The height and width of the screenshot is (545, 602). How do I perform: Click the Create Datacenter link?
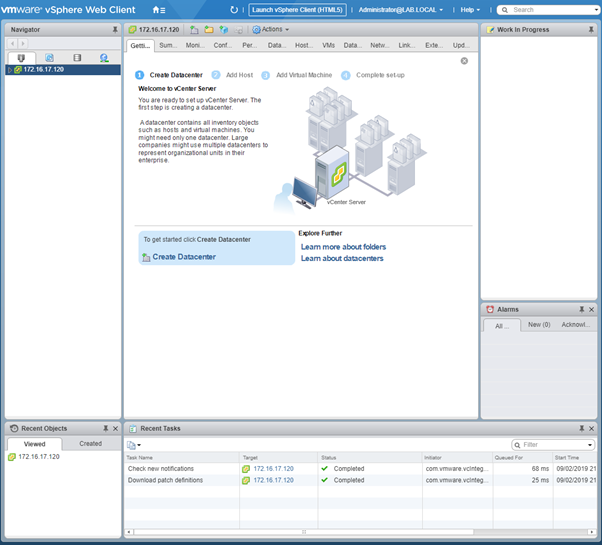pos(184,257)
